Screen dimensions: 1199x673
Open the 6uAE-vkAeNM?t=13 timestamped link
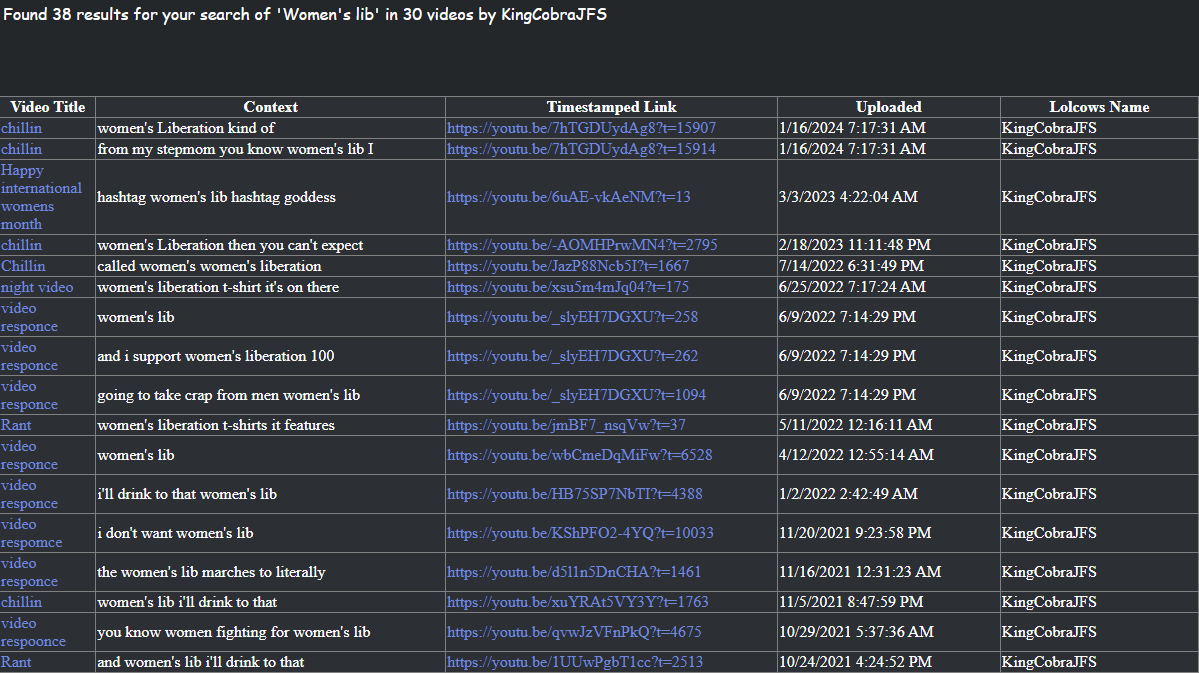click(x=568, y=197)
